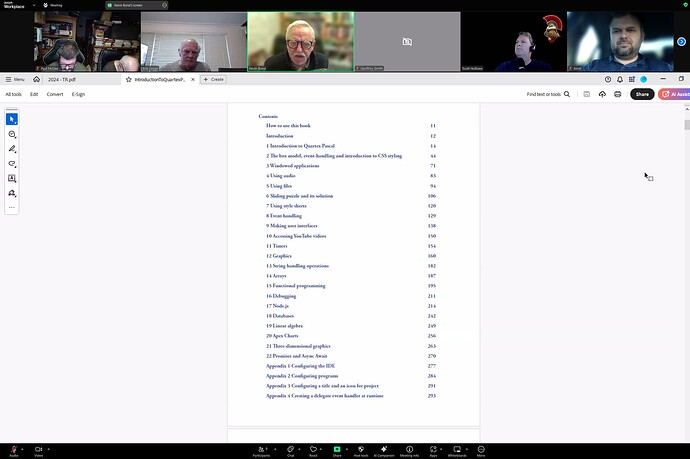The height and width of the screenshot is (459, 690).
Task: Open Zoom Participants panel
Action: (262, 451)
